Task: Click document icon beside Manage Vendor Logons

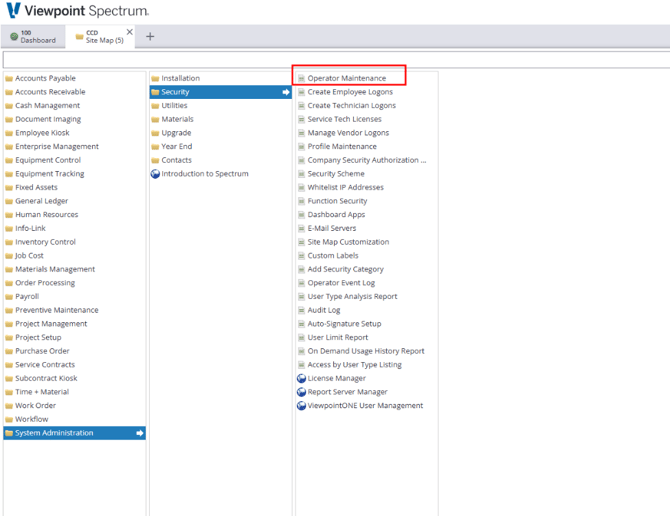Action: [301, 133]
